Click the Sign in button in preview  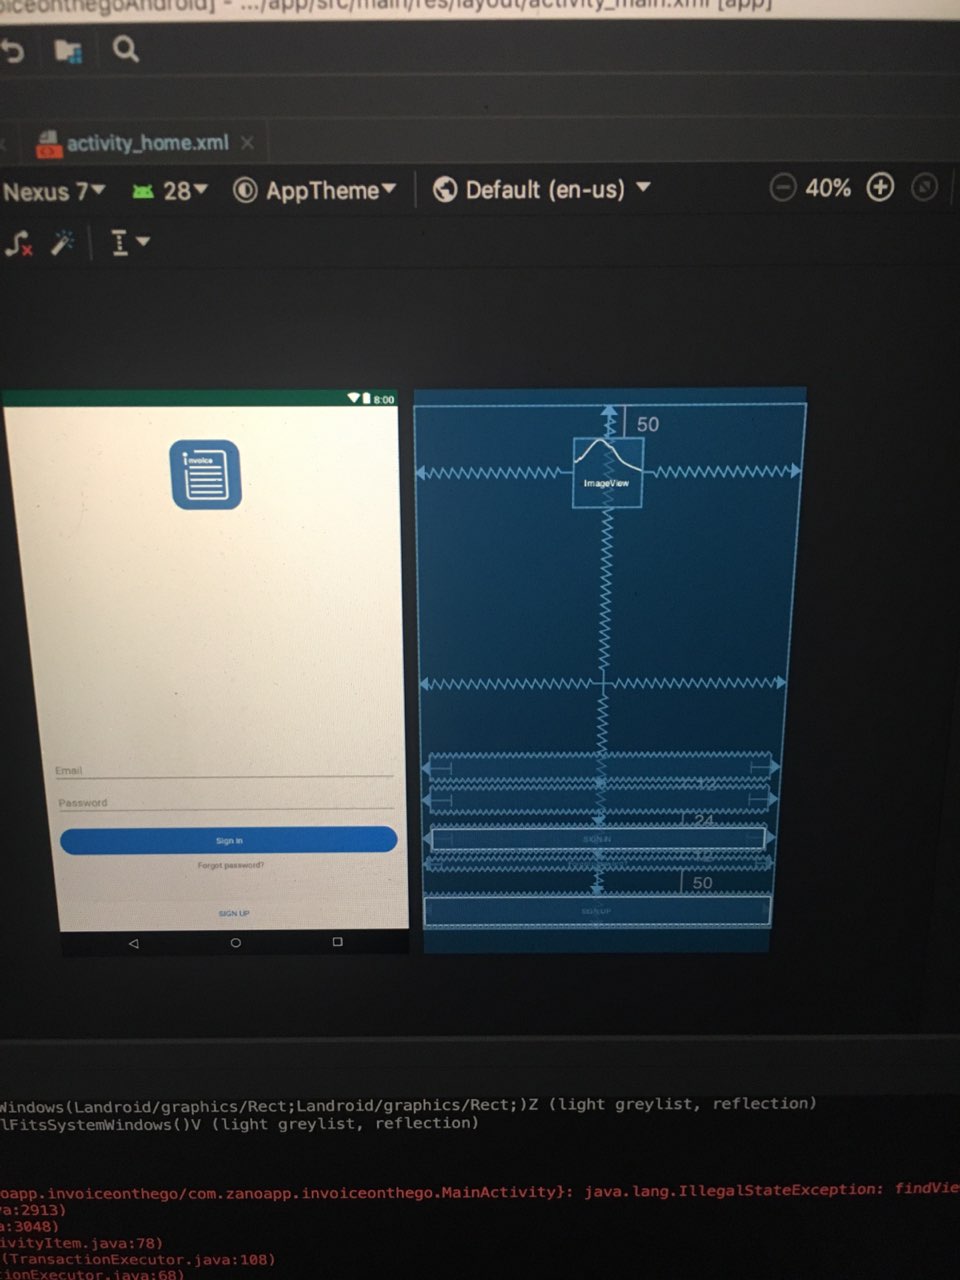click(229, 840)
